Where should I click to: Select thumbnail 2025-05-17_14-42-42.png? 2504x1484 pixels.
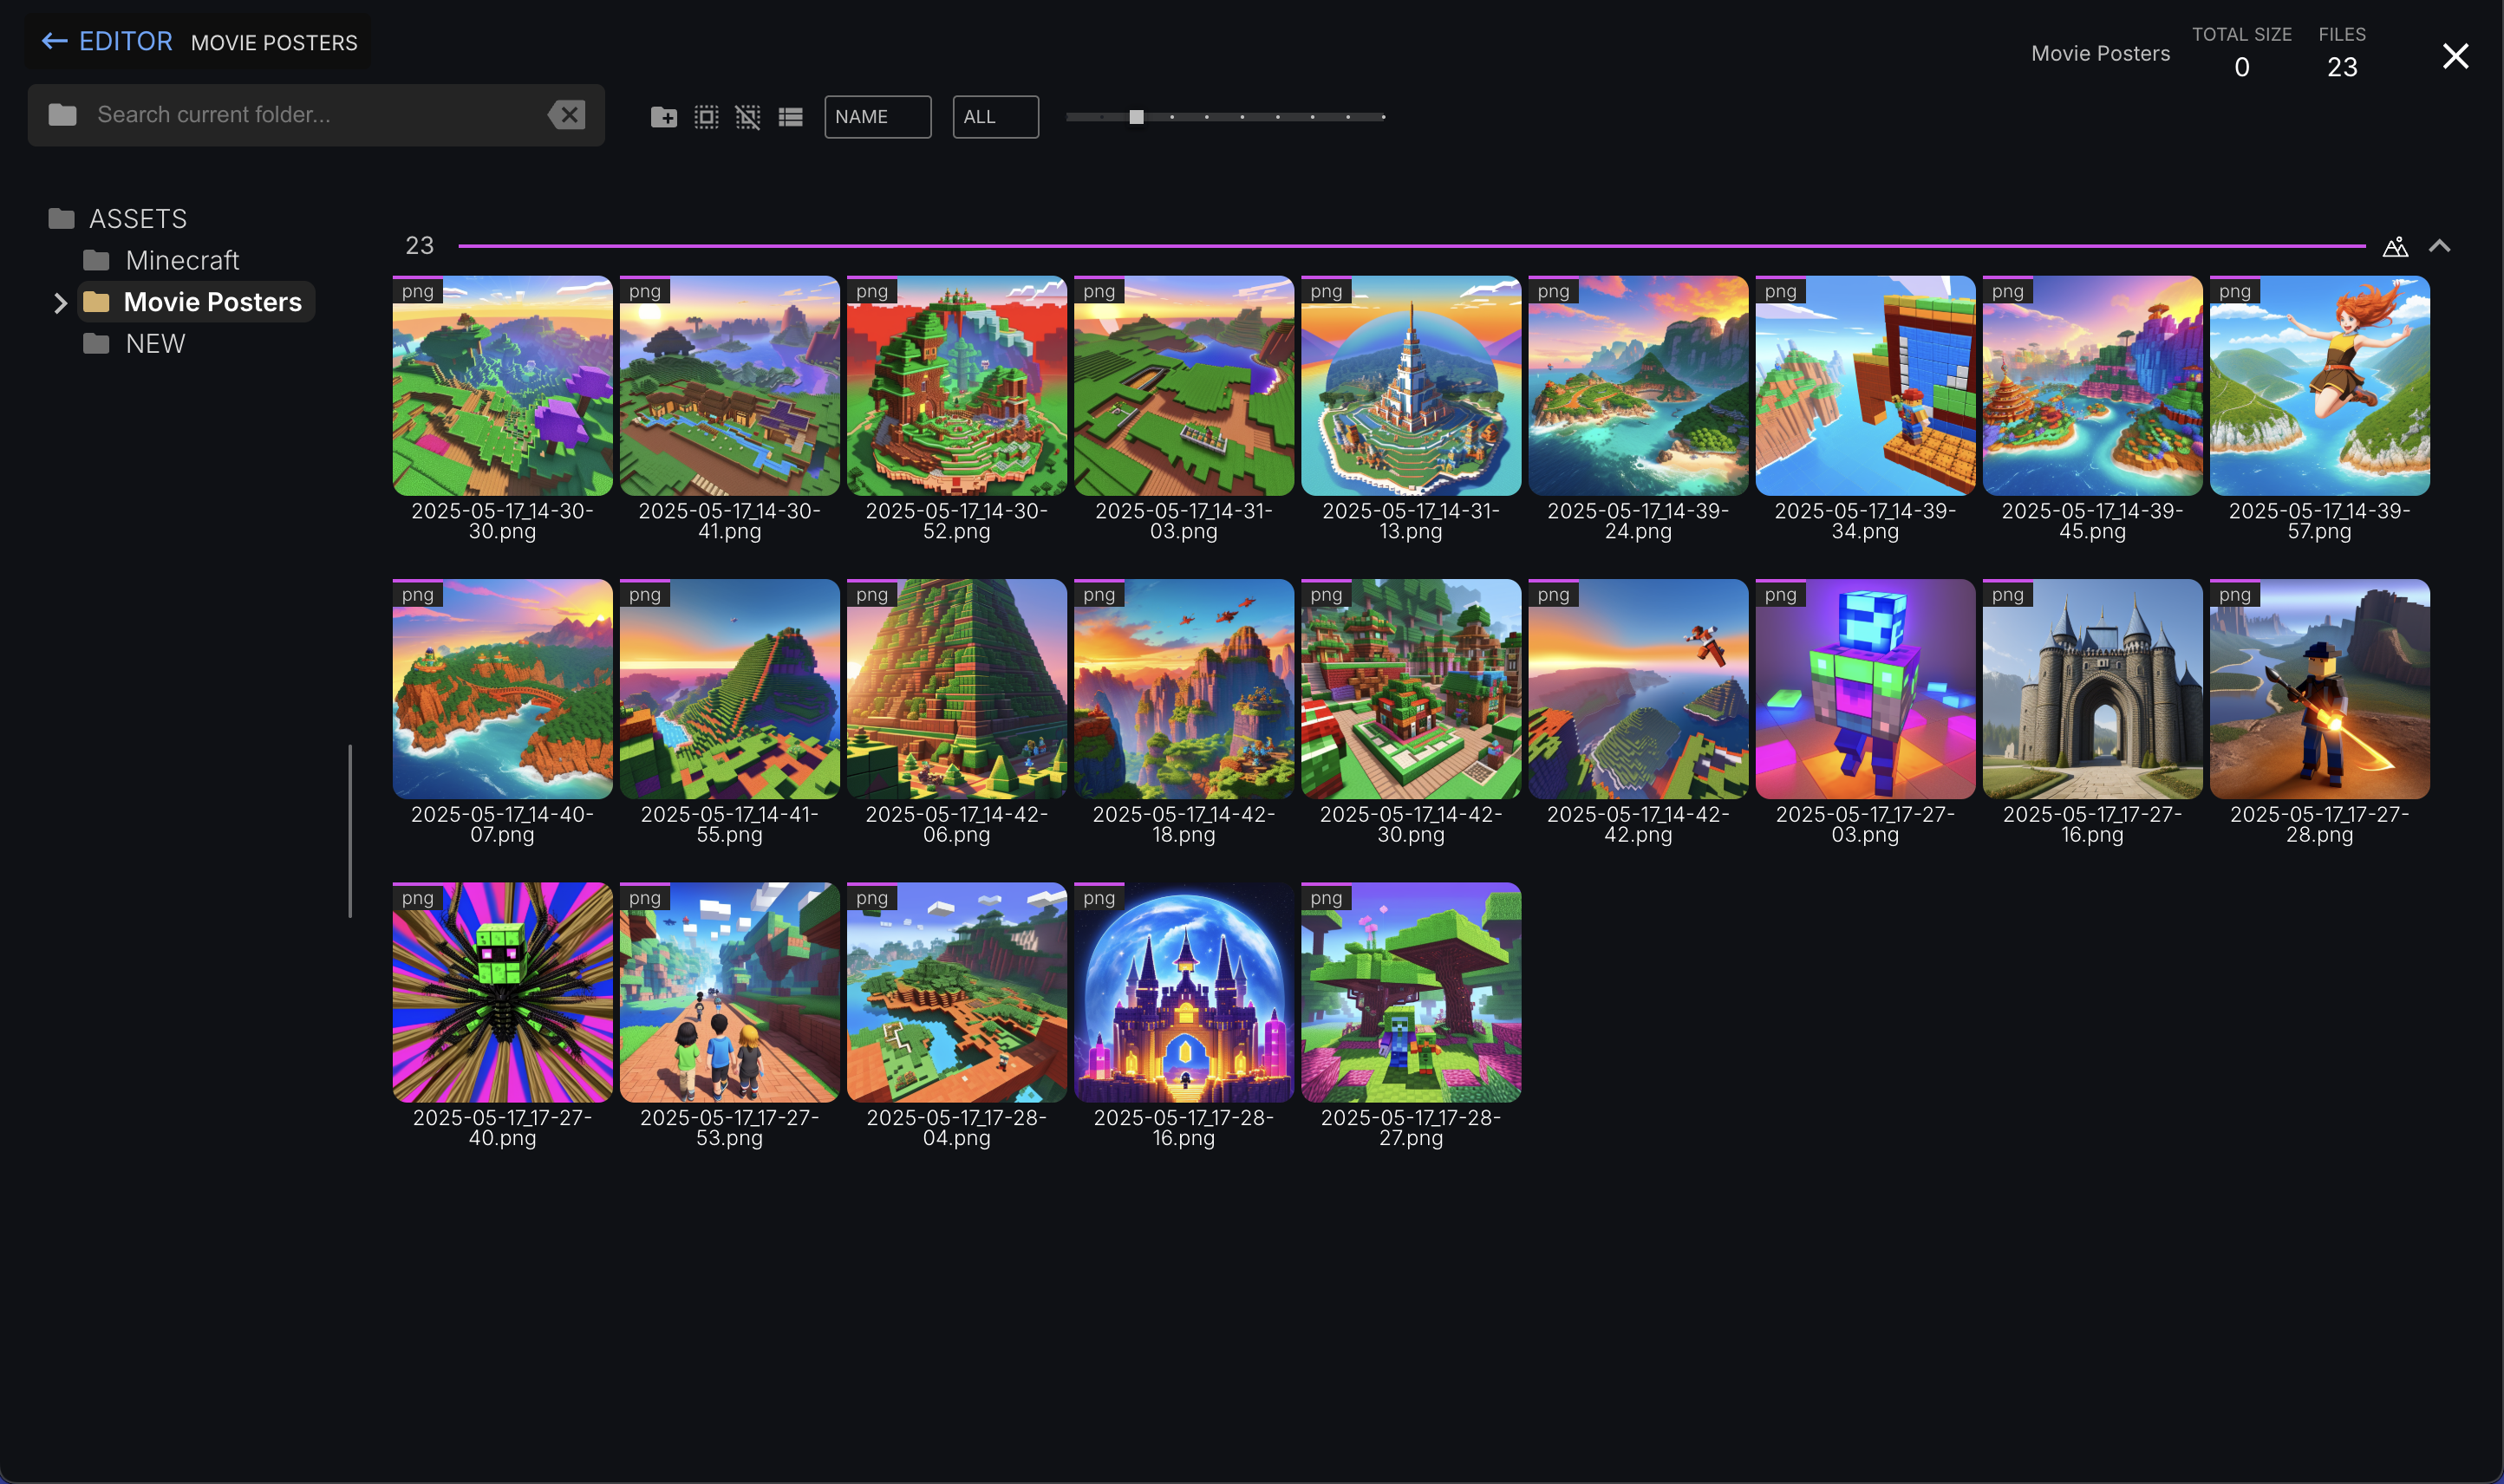(x=1638, y=689)
